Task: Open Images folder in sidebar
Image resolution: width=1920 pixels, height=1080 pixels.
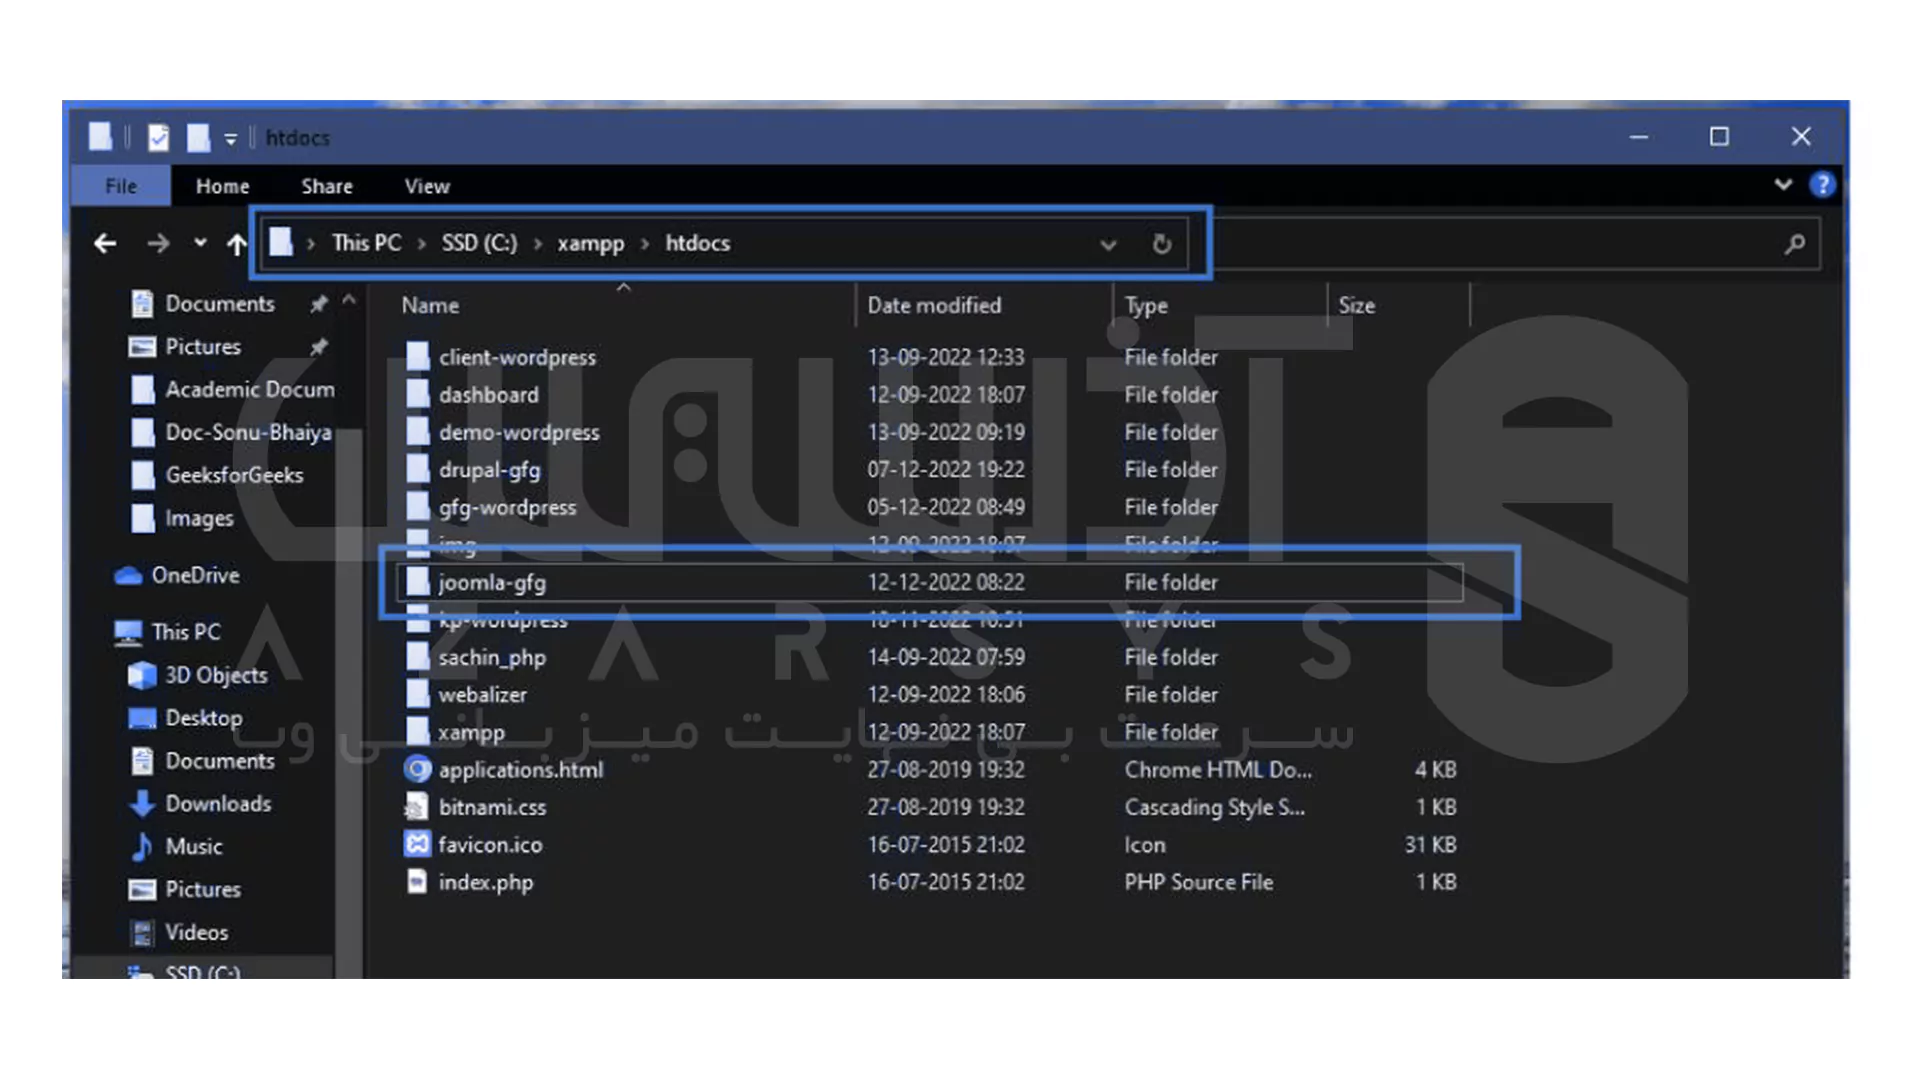Action: (x=199, y=518)
